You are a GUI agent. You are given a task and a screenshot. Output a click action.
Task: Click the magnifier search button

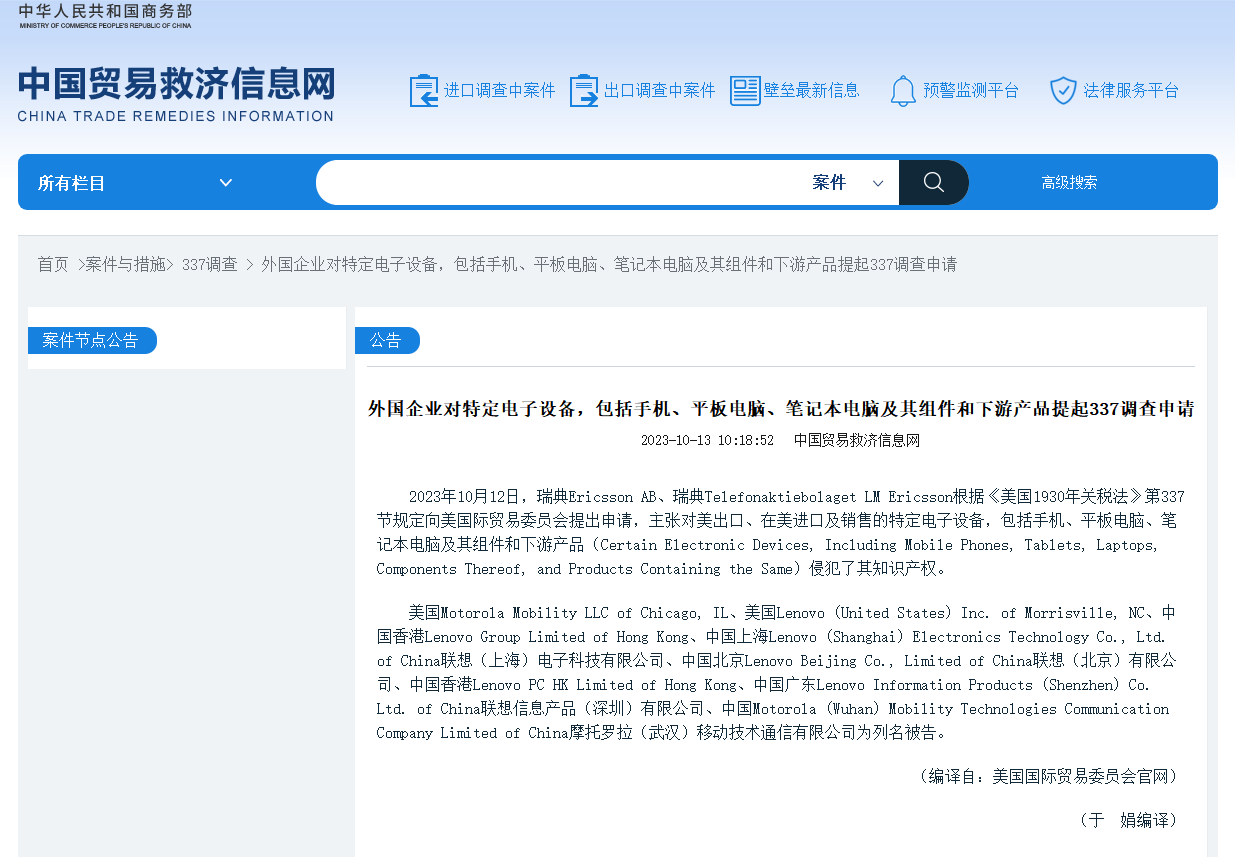tap(934, 182)
